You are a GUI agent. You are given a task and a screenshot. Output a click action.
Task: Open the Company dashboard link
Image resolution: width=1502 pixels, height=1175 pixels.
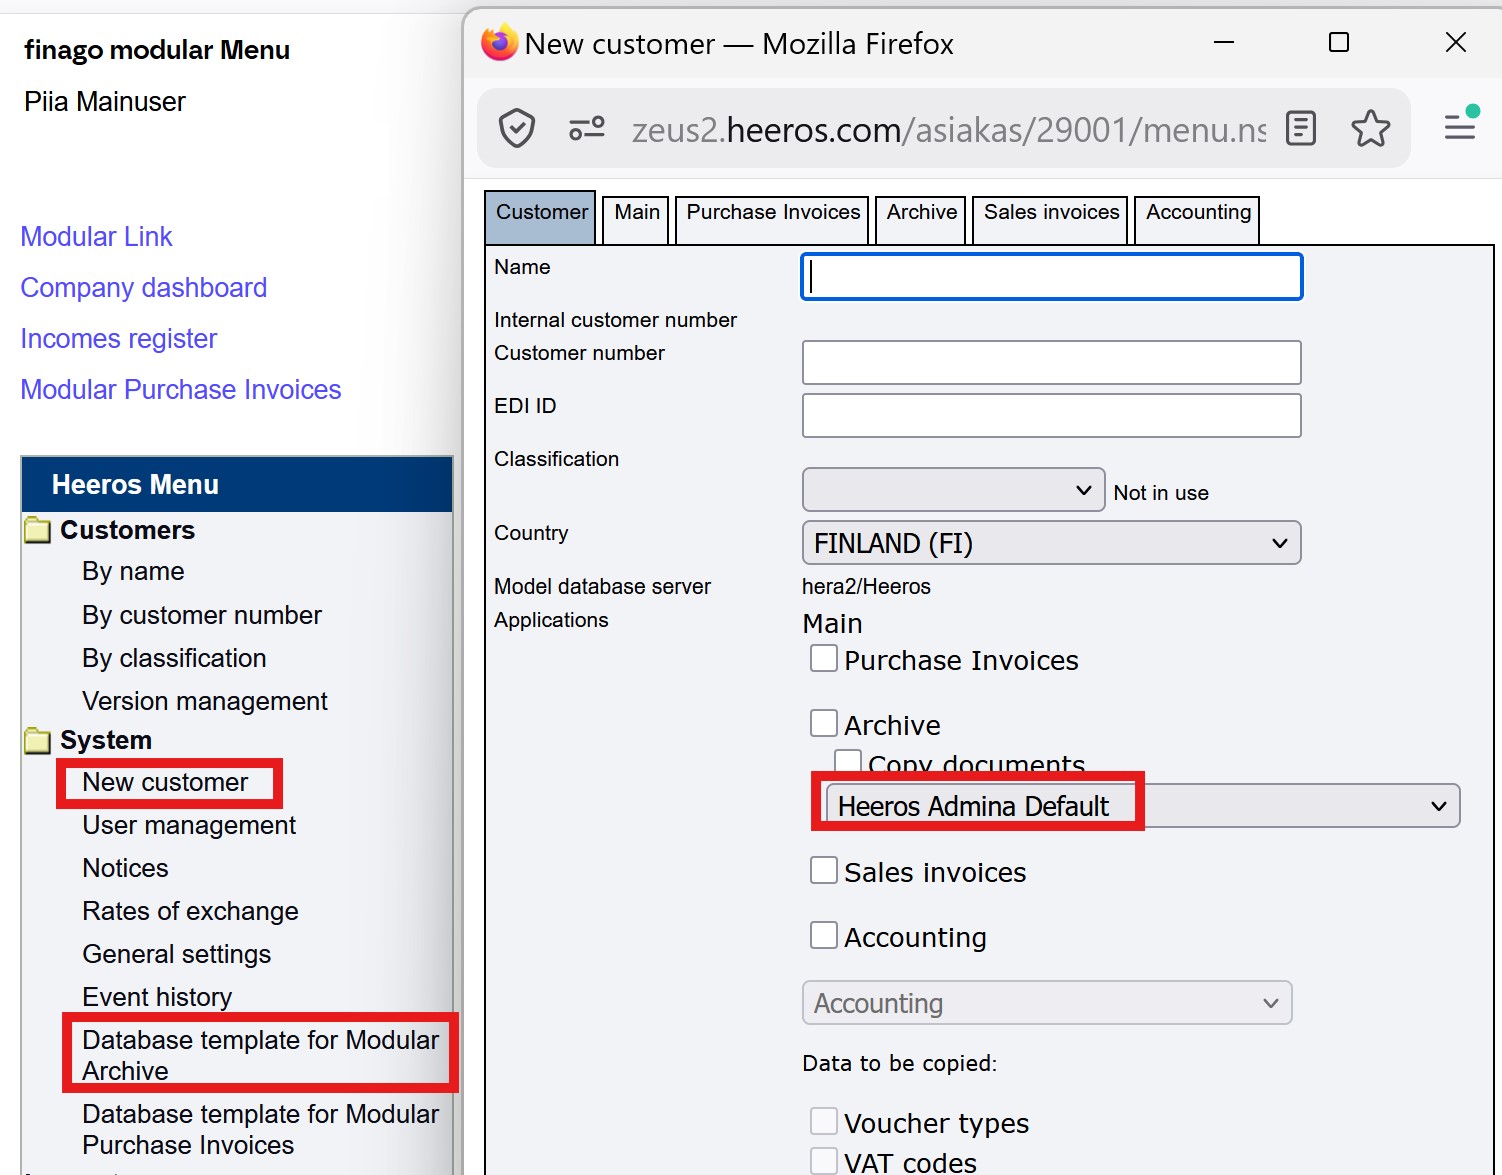144,288
